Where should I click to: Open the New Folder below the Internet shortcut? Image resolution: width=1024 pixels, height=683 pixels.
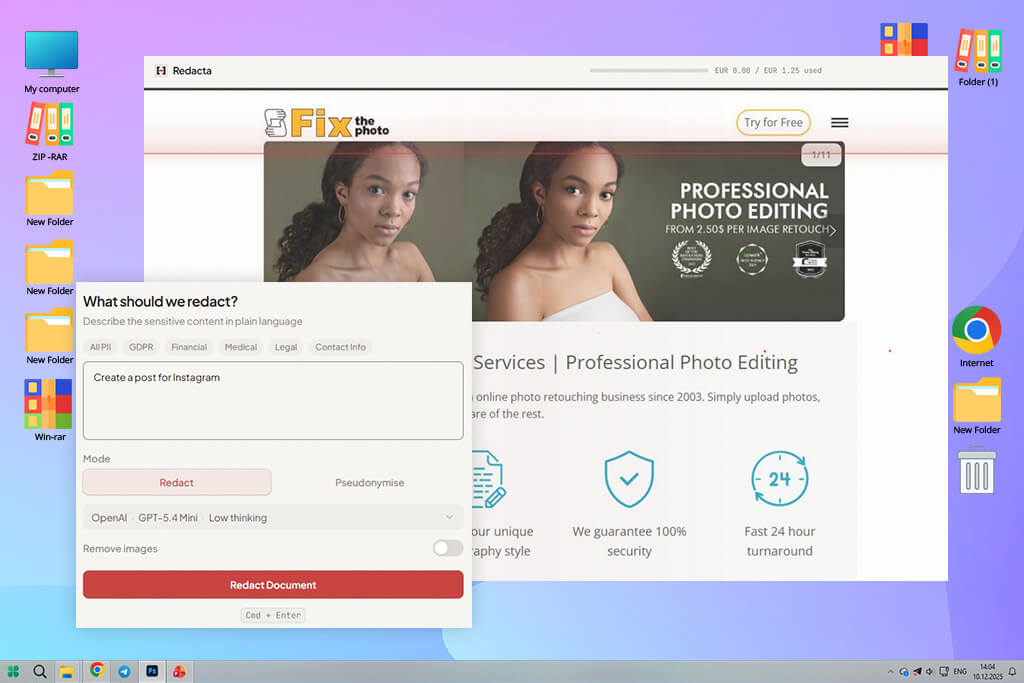pyautogui.click(x=976, y=406)
